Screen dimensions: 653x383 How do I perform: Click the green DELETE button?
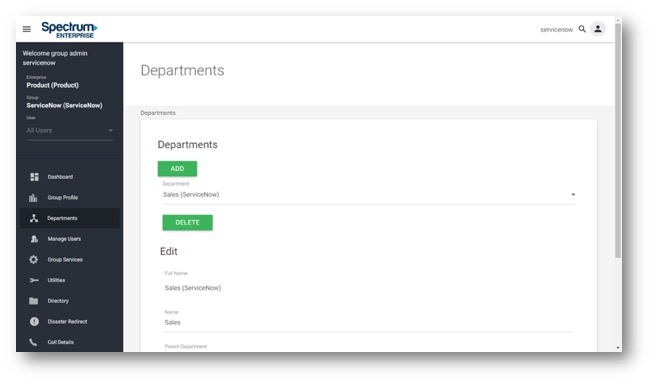click(x=187, y=223)
